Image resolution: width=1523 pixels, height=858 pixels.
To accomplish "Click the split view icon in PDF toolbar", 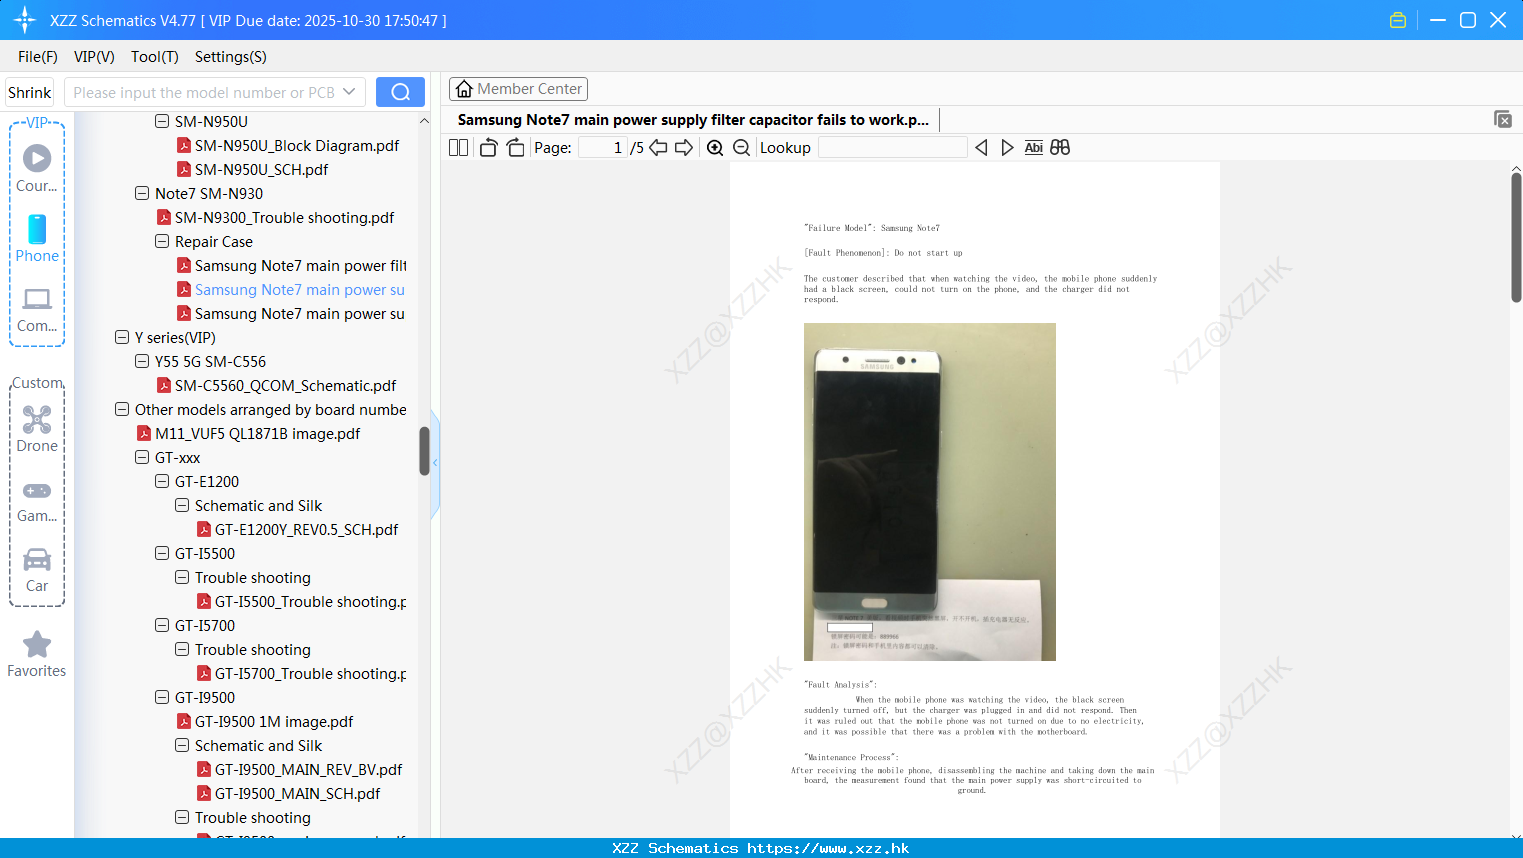I will coord(458,147).
